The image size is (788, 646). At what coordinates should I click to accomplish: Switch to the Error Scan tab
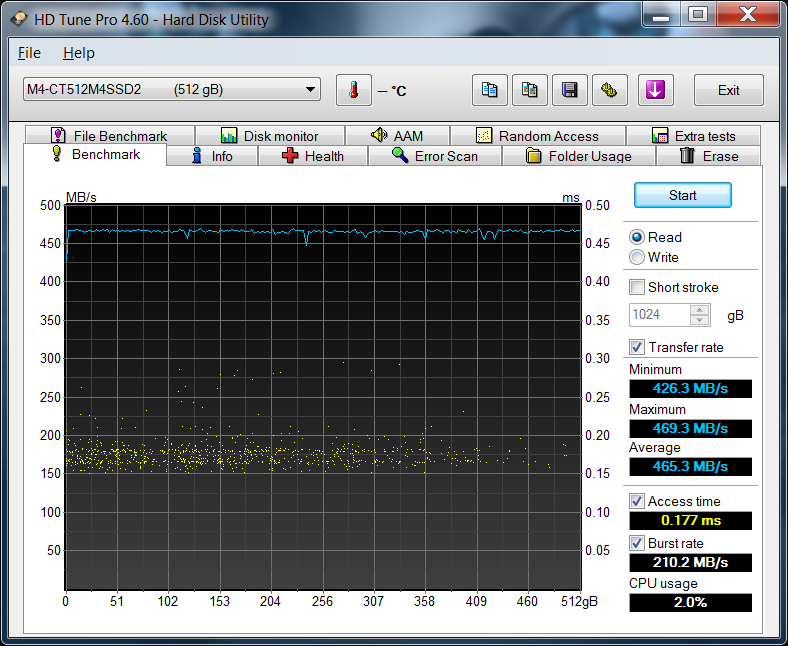click(434, 156)
